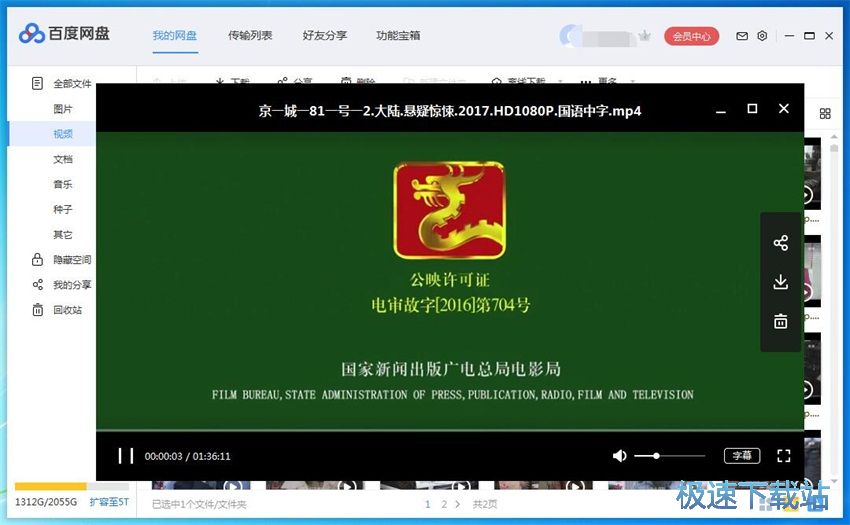Go to page 1 of files
Viewport: 850px width, 525px height.
pos(428,504)
